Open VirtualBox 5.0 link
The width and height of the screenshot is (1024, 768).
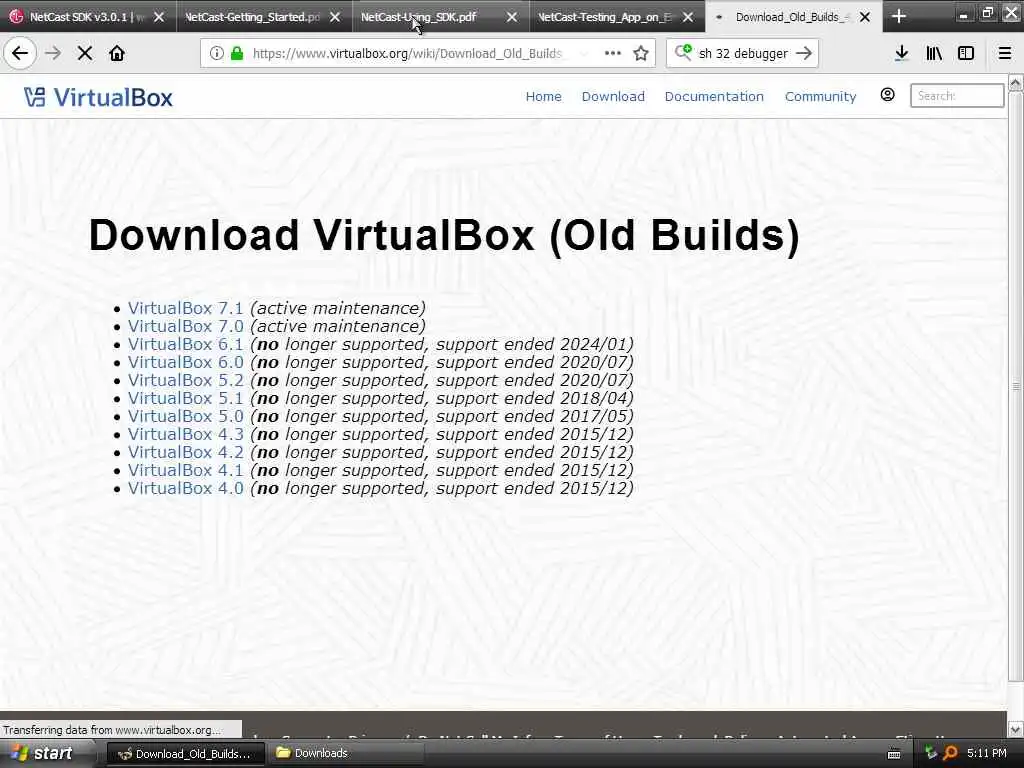click(x=185, y=416)
